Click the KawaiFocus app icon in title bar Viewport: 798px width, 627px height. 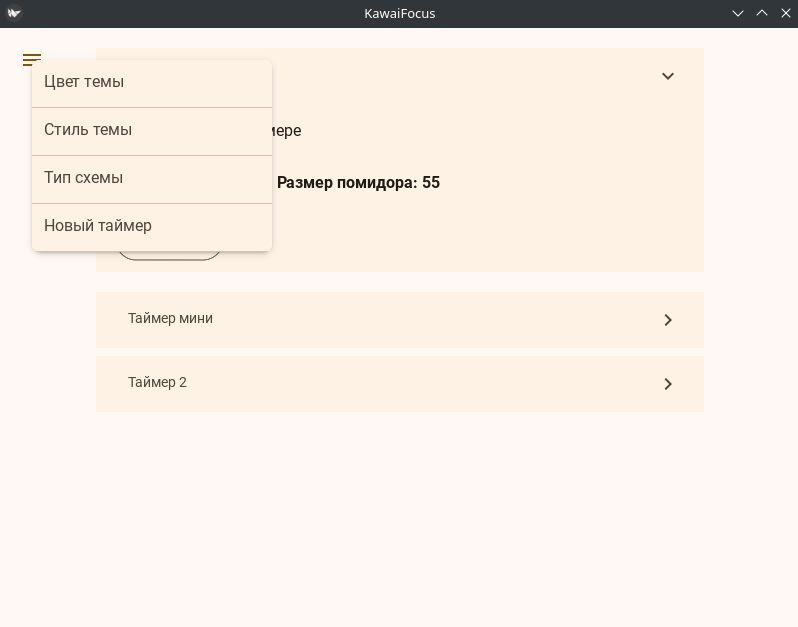14,13
